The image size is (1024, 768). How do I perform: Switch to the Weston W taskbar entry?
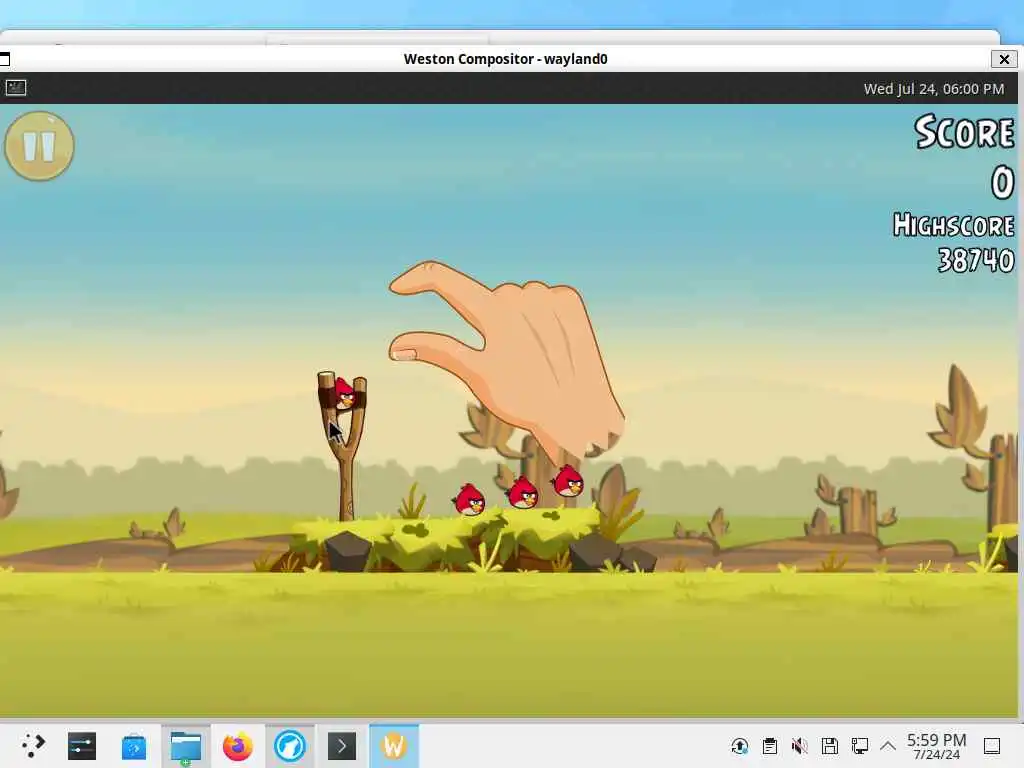click(x=394, y=746)
